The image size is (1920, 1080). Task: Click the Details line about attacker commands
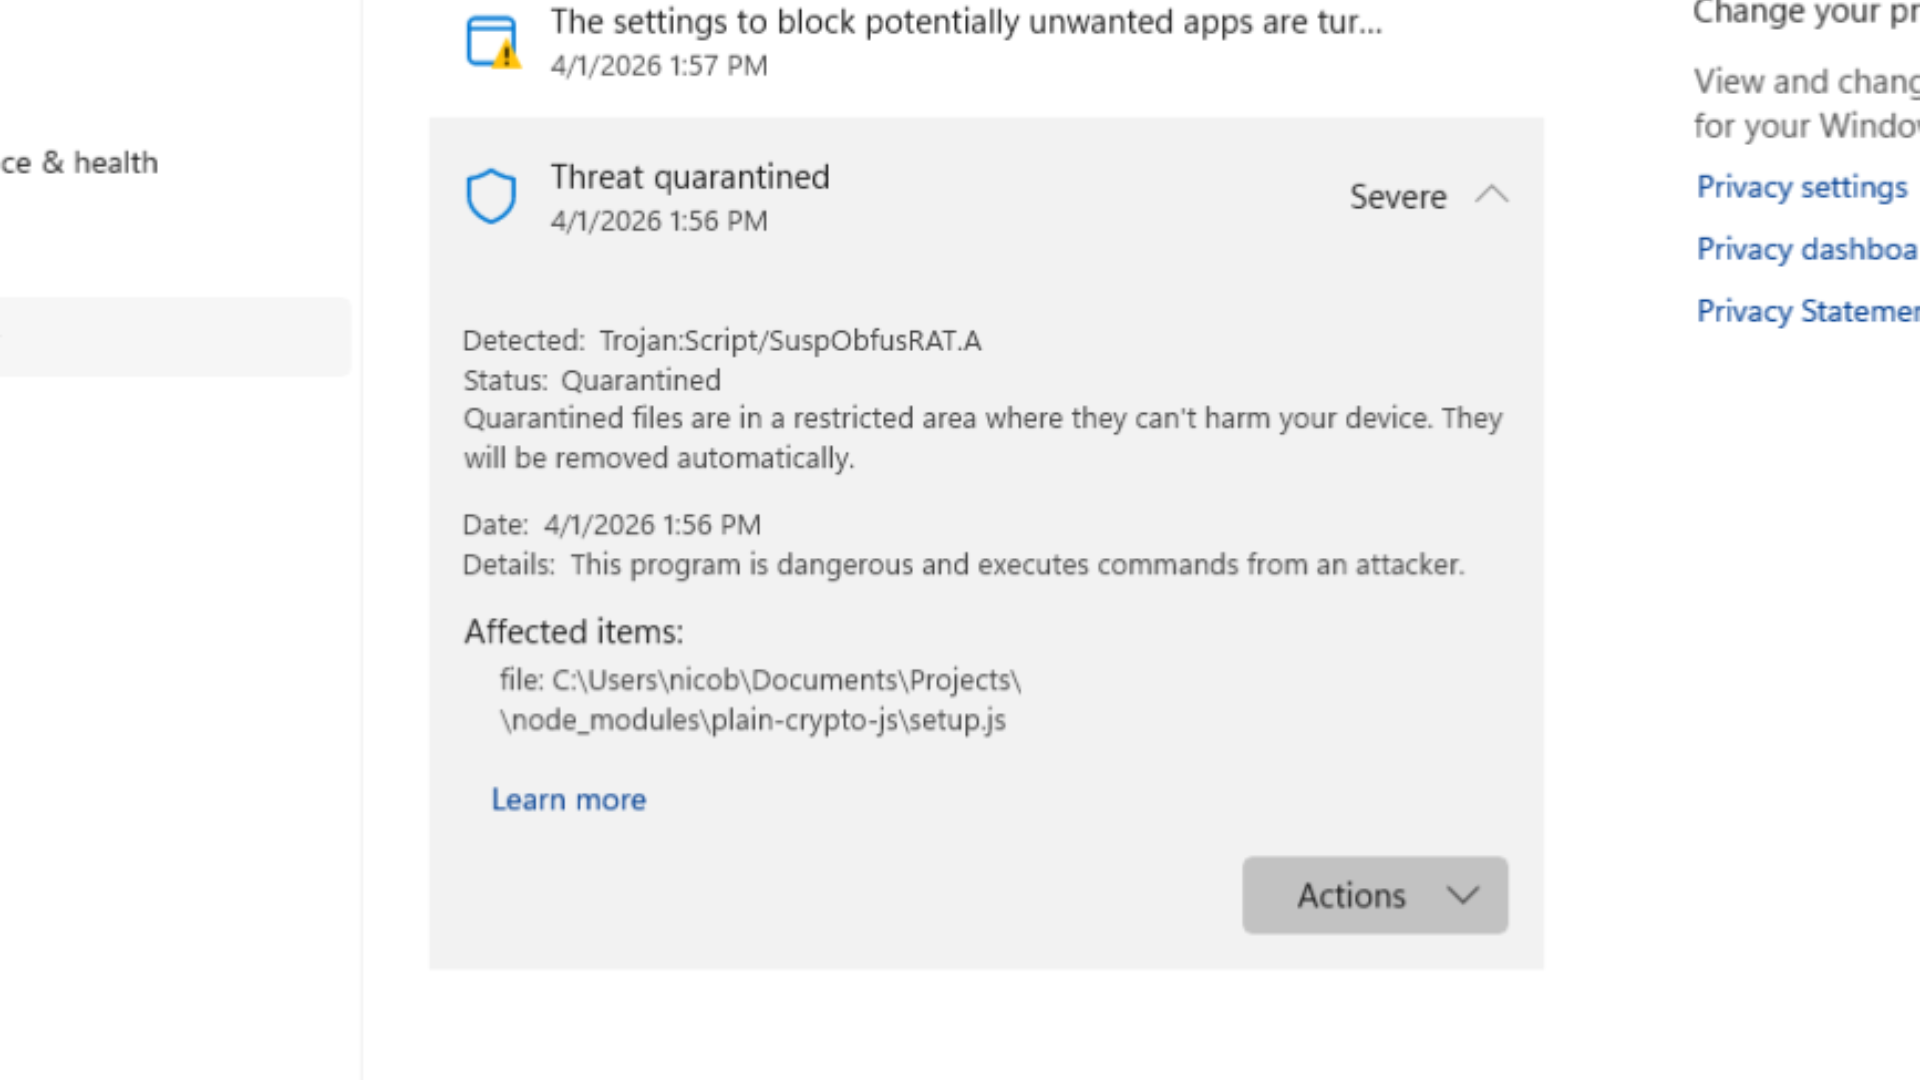coord(963,565)
